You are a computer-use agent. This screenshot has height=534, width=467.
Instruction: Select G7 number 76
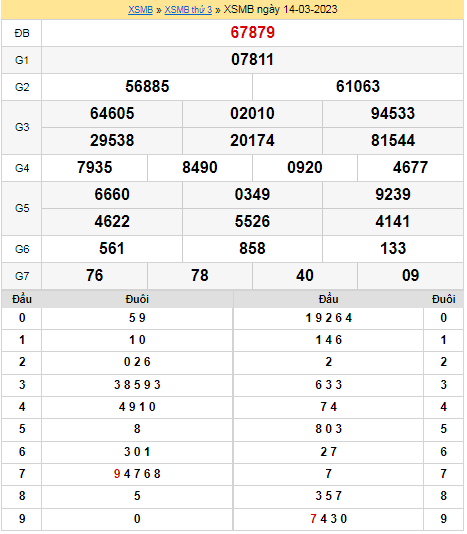click(95, 276)
